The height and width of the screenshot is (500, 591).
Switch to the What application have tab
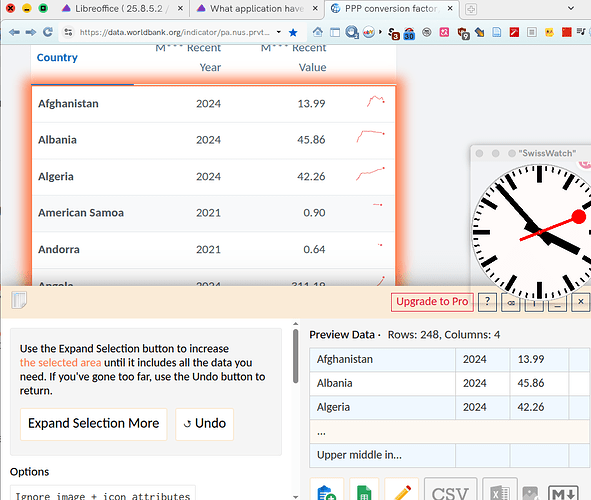click(257, 8)
